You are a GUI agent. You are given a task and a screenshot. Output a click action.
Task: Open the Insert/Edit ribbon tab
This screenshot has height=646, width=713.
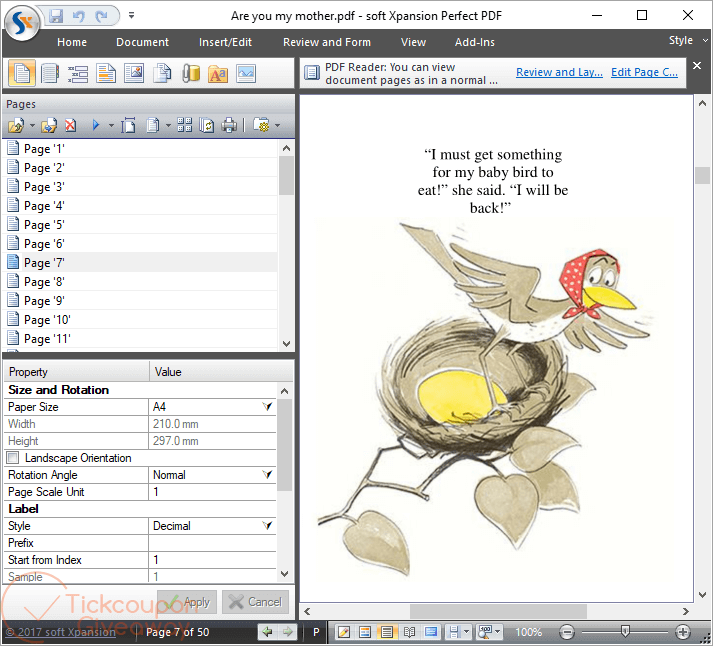[225, 42]
